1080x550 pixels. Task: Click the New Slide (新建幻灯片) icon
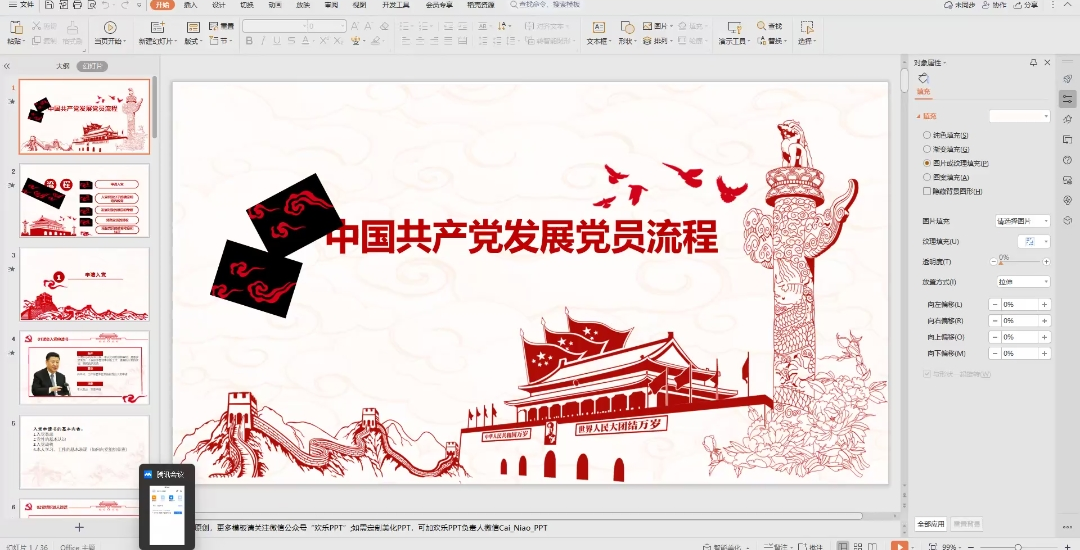[x=158, y=28]
